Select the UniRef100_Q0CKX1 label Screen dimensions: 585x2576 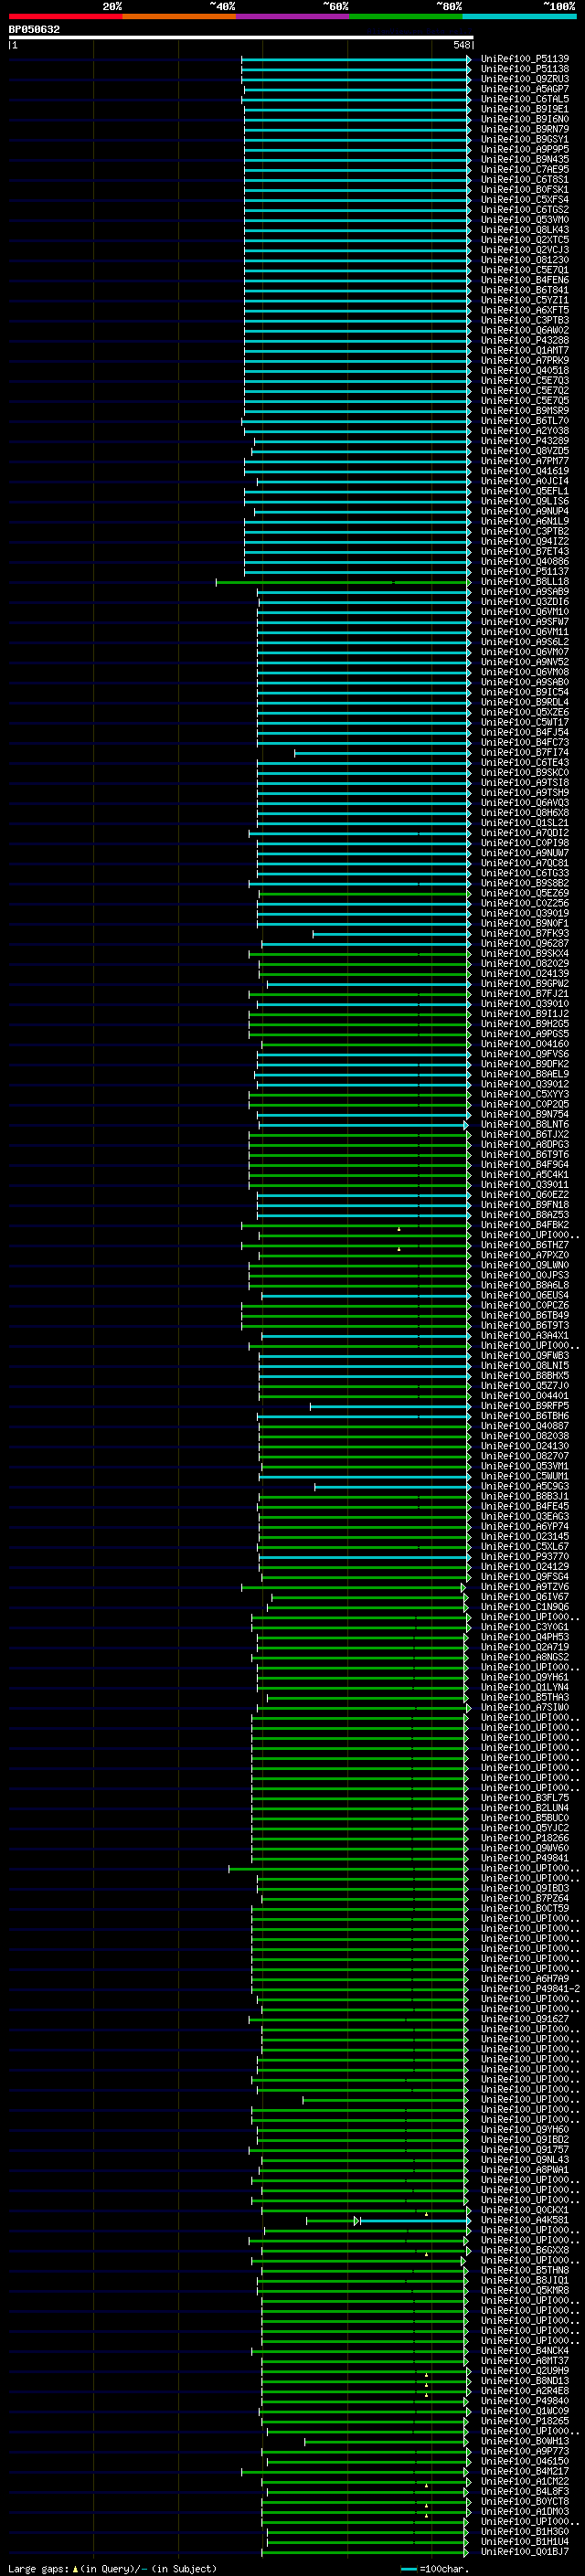[524, 2210]
